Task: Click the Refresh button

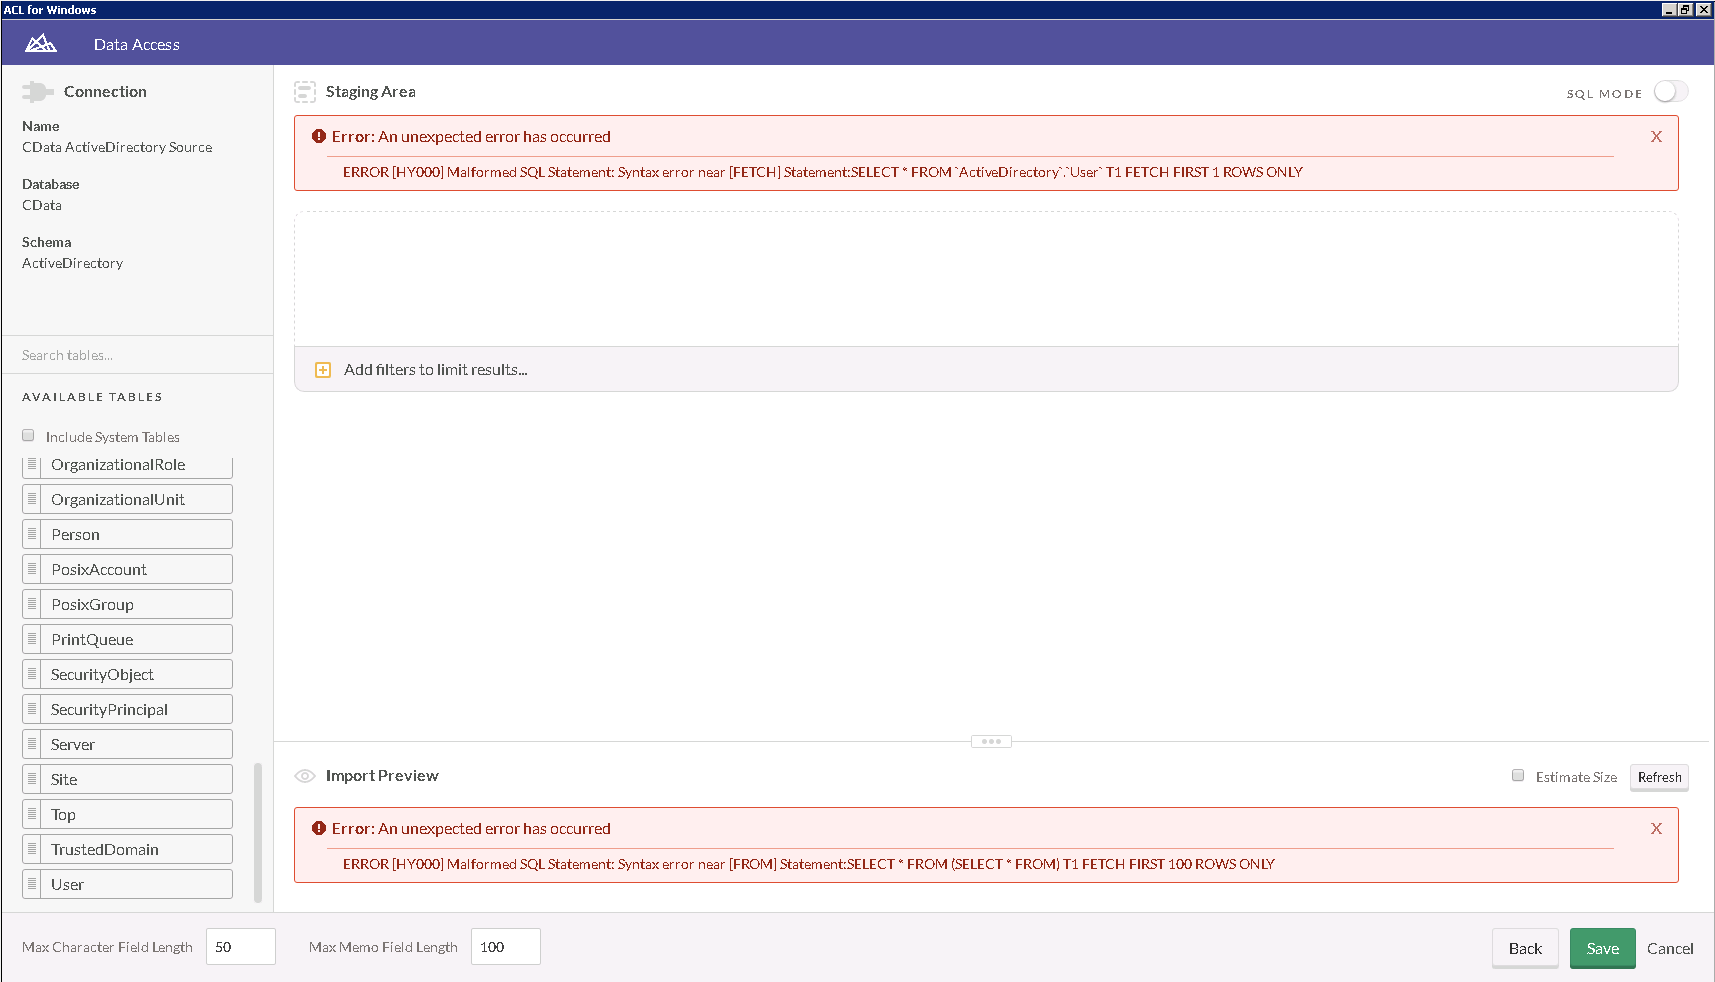Action: [x=1659, y=777]
